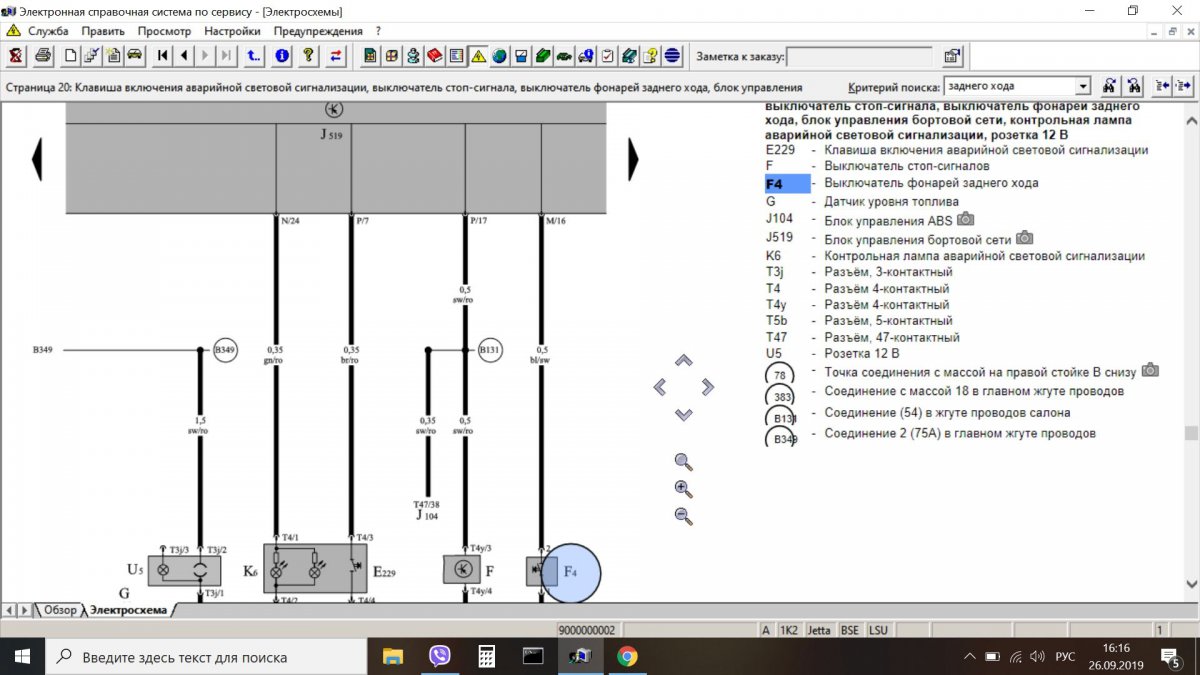Image resolution: width=1200 pixels, height=675 pixels.
Task: Go to next diagram page with right black arrow
Action: [x=632, y=159]
